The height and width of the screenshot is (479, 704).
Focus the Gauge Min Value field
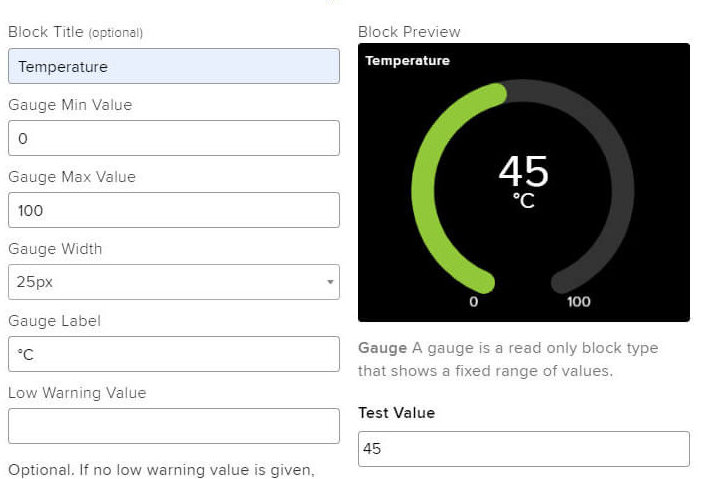point(174,138)
